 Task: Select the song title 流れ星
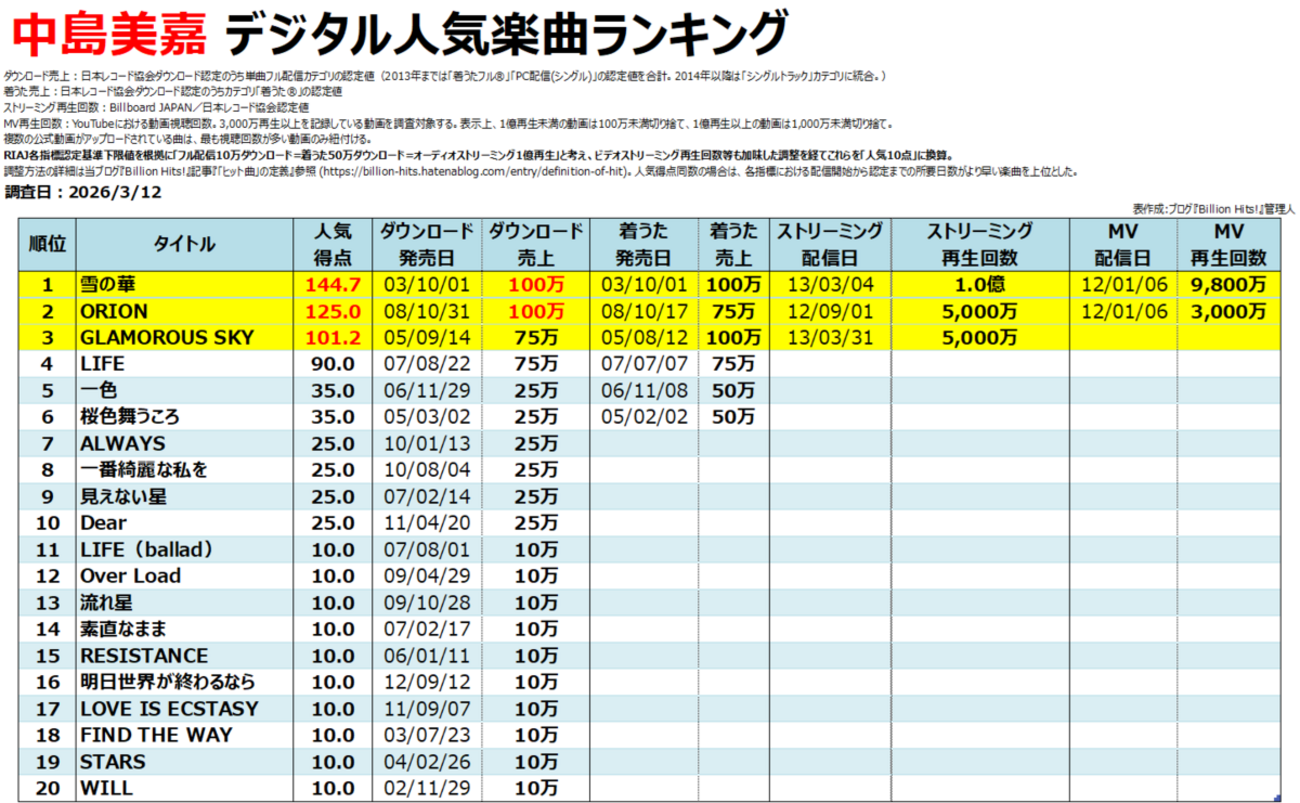pyautogui.click(x=106, y=603)
